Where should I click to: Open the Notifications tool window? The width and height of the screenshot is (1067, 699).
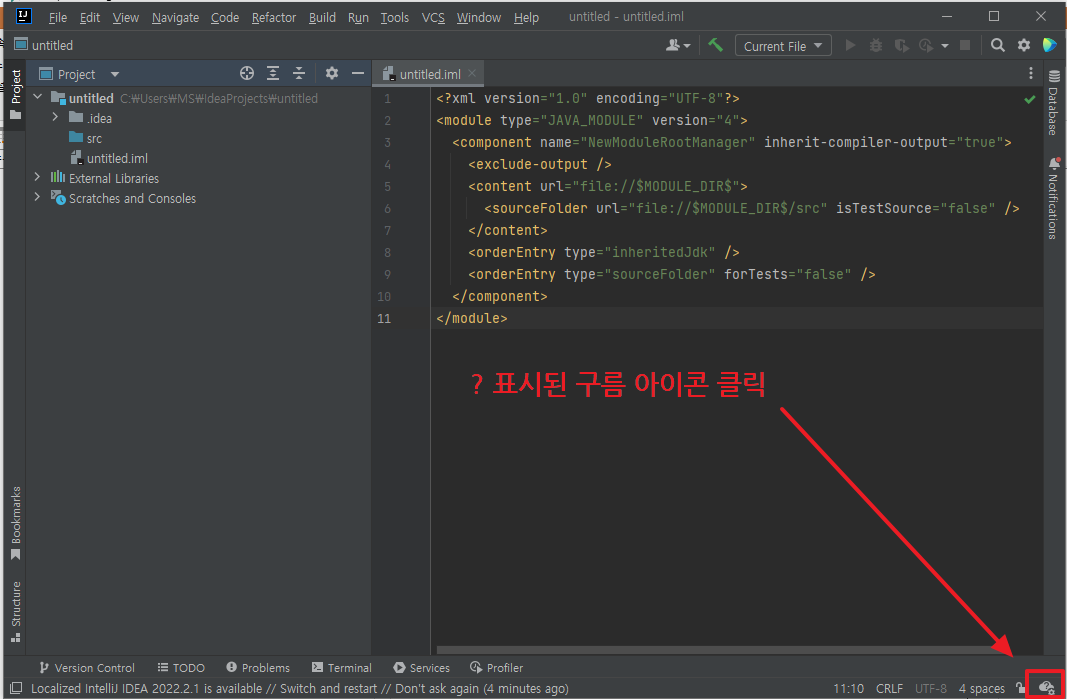[1054, 197]
